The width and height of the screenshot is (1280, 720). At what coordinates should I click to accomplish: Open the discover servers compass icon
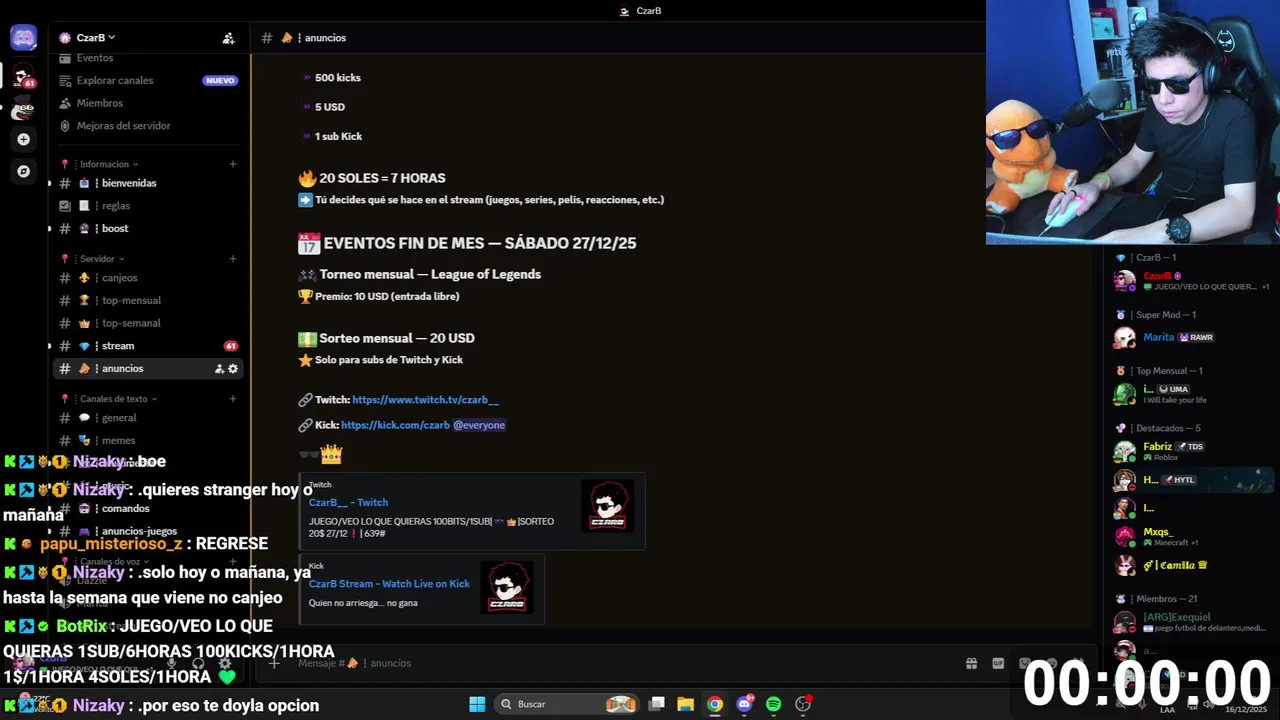click(23, 171)
